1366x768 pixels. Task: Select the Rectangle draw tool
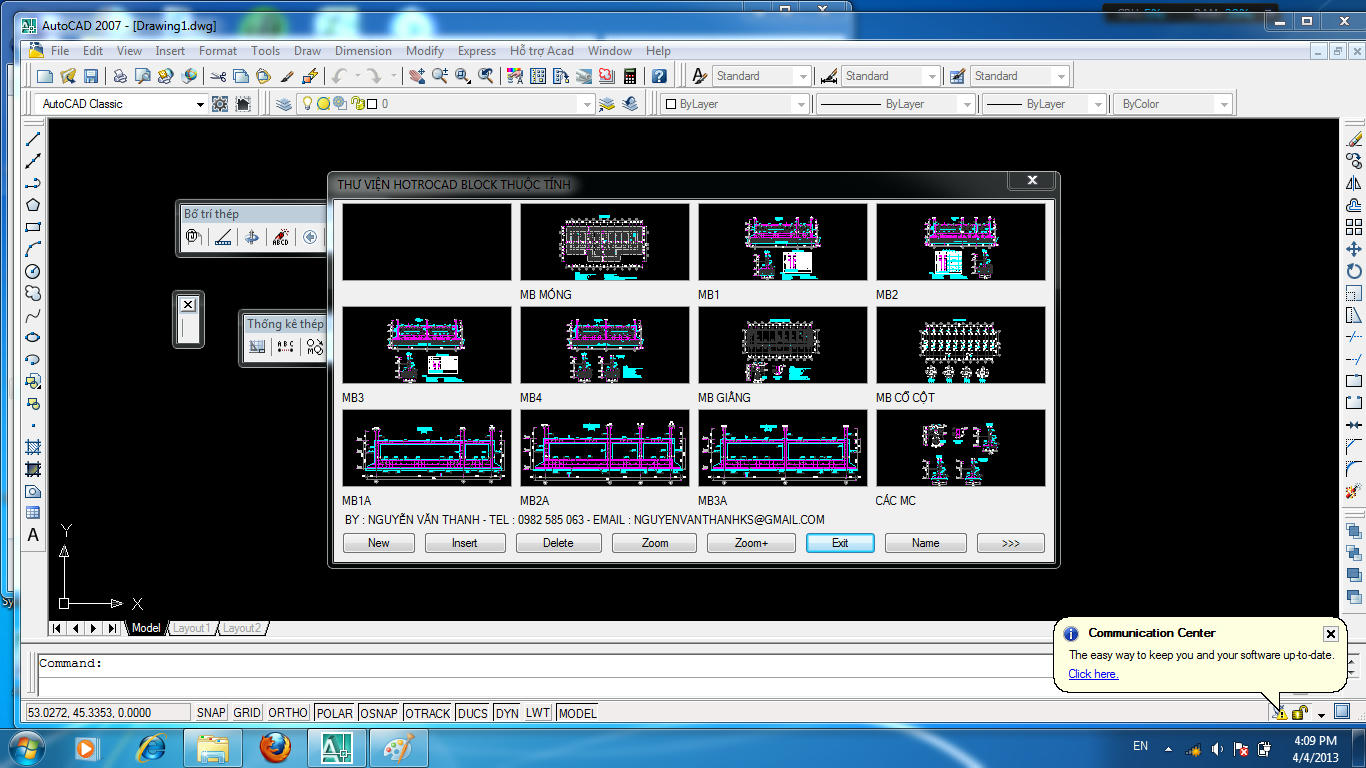pyautogui.click(x=33, y=227)
